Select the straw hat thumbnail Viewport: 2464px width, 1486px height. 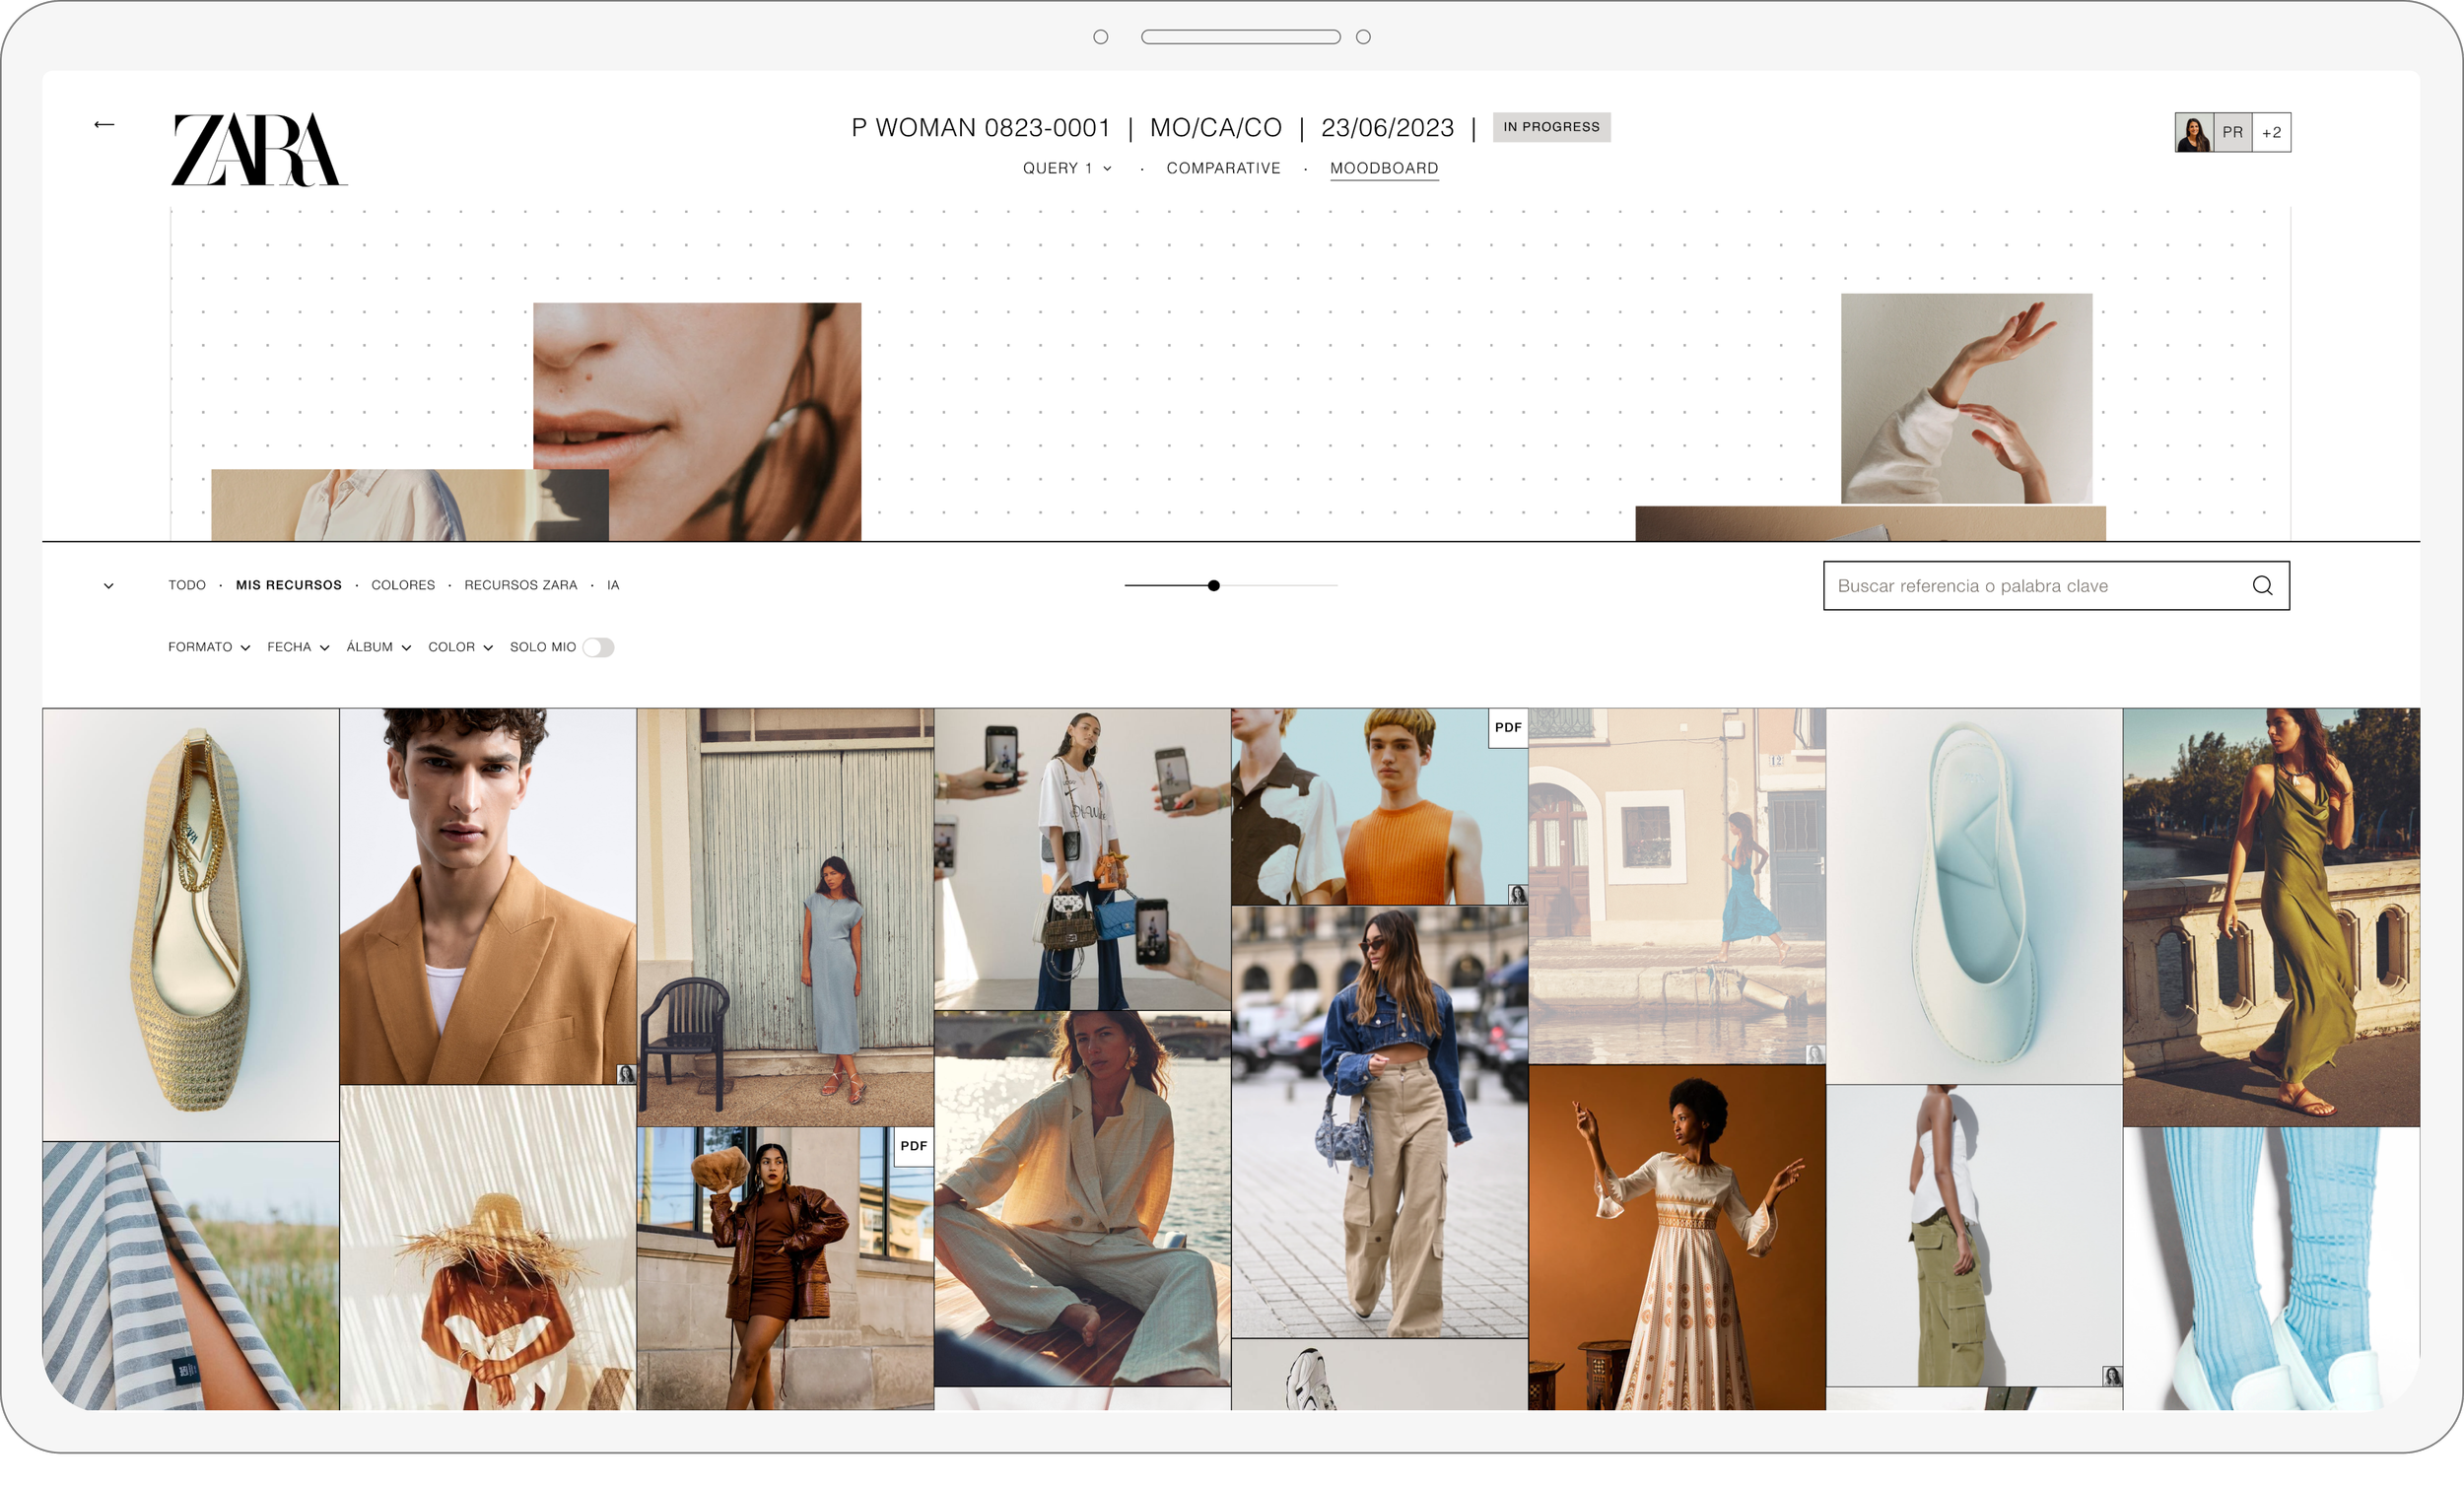click(488, 1248)
